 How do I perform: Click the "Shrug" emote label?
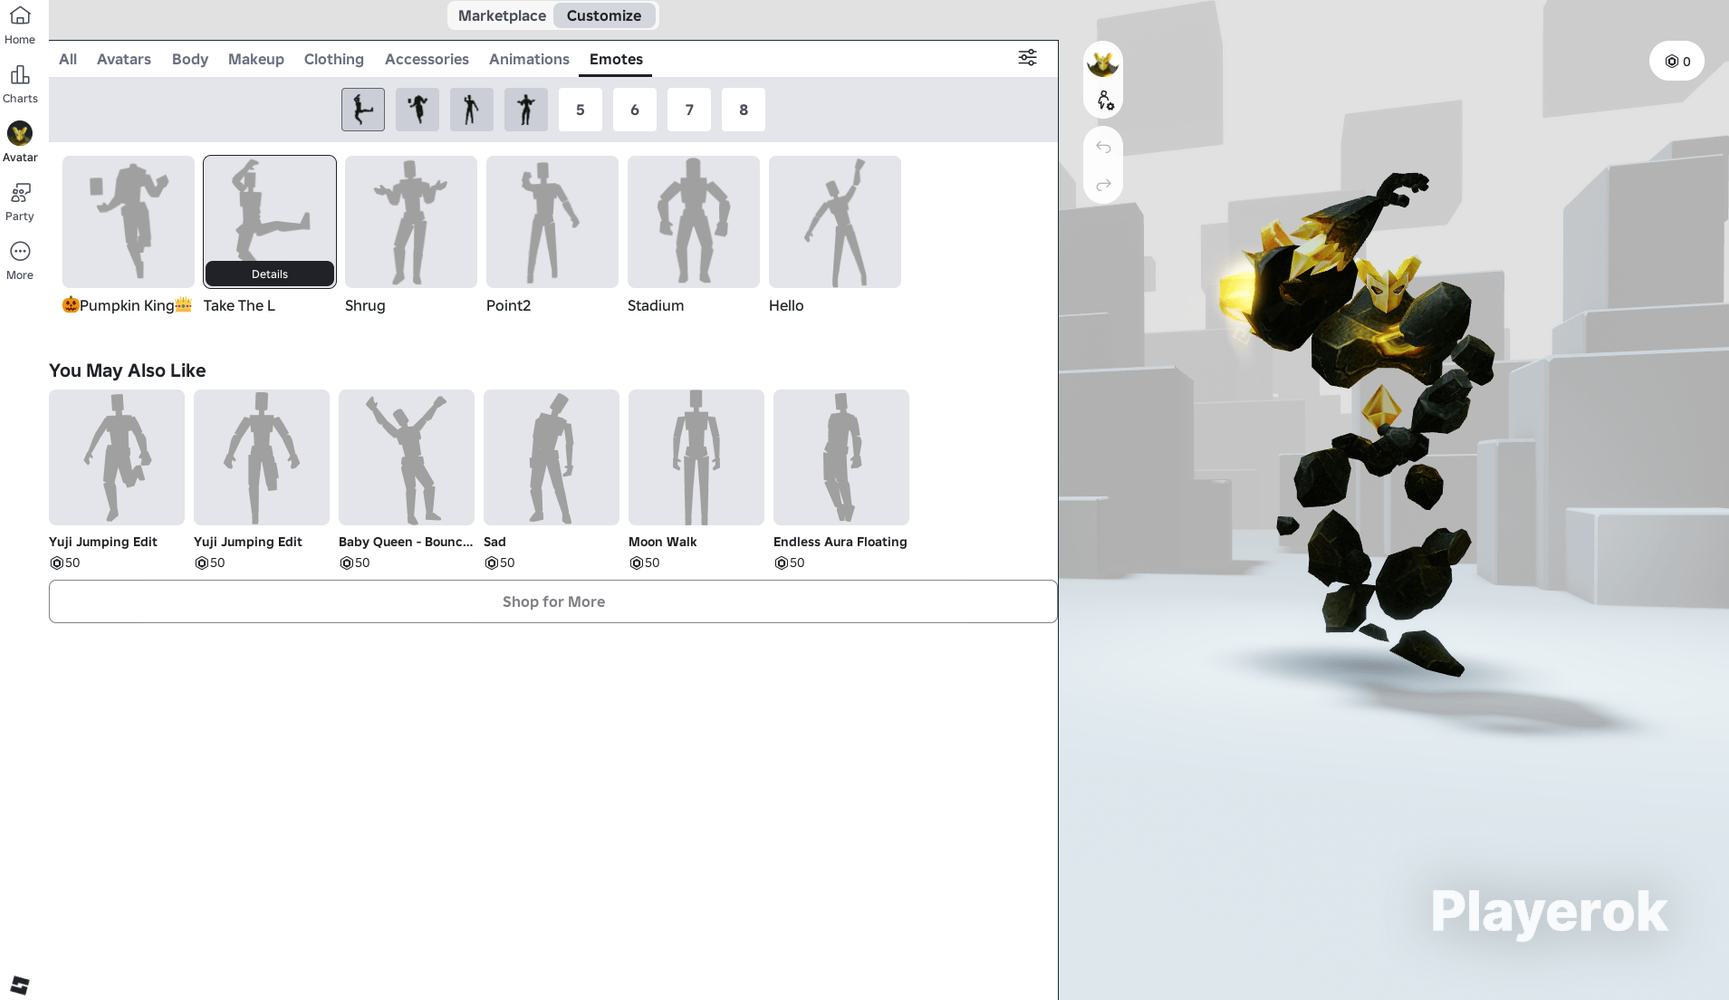point(365,306)
